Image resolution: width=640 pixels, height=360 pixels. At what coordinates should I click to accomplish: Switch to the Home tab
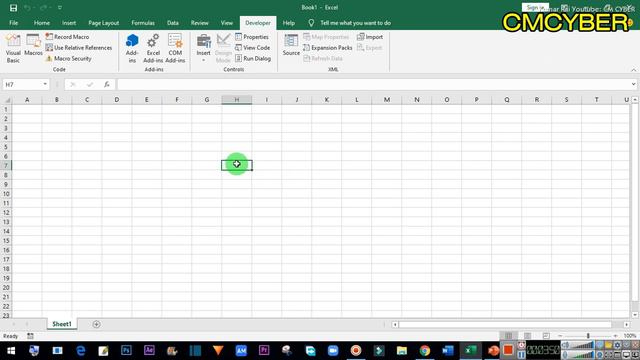(x=42, y=23)
